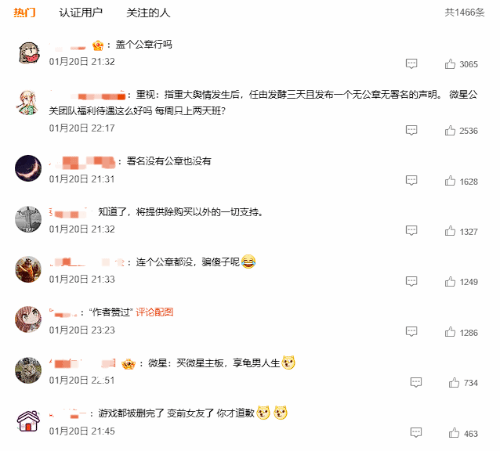Reply to the 微星主板 comment at 734 likes
This screenshot has height=451, width=500.
pyautogui.click(x=416, y=382)
